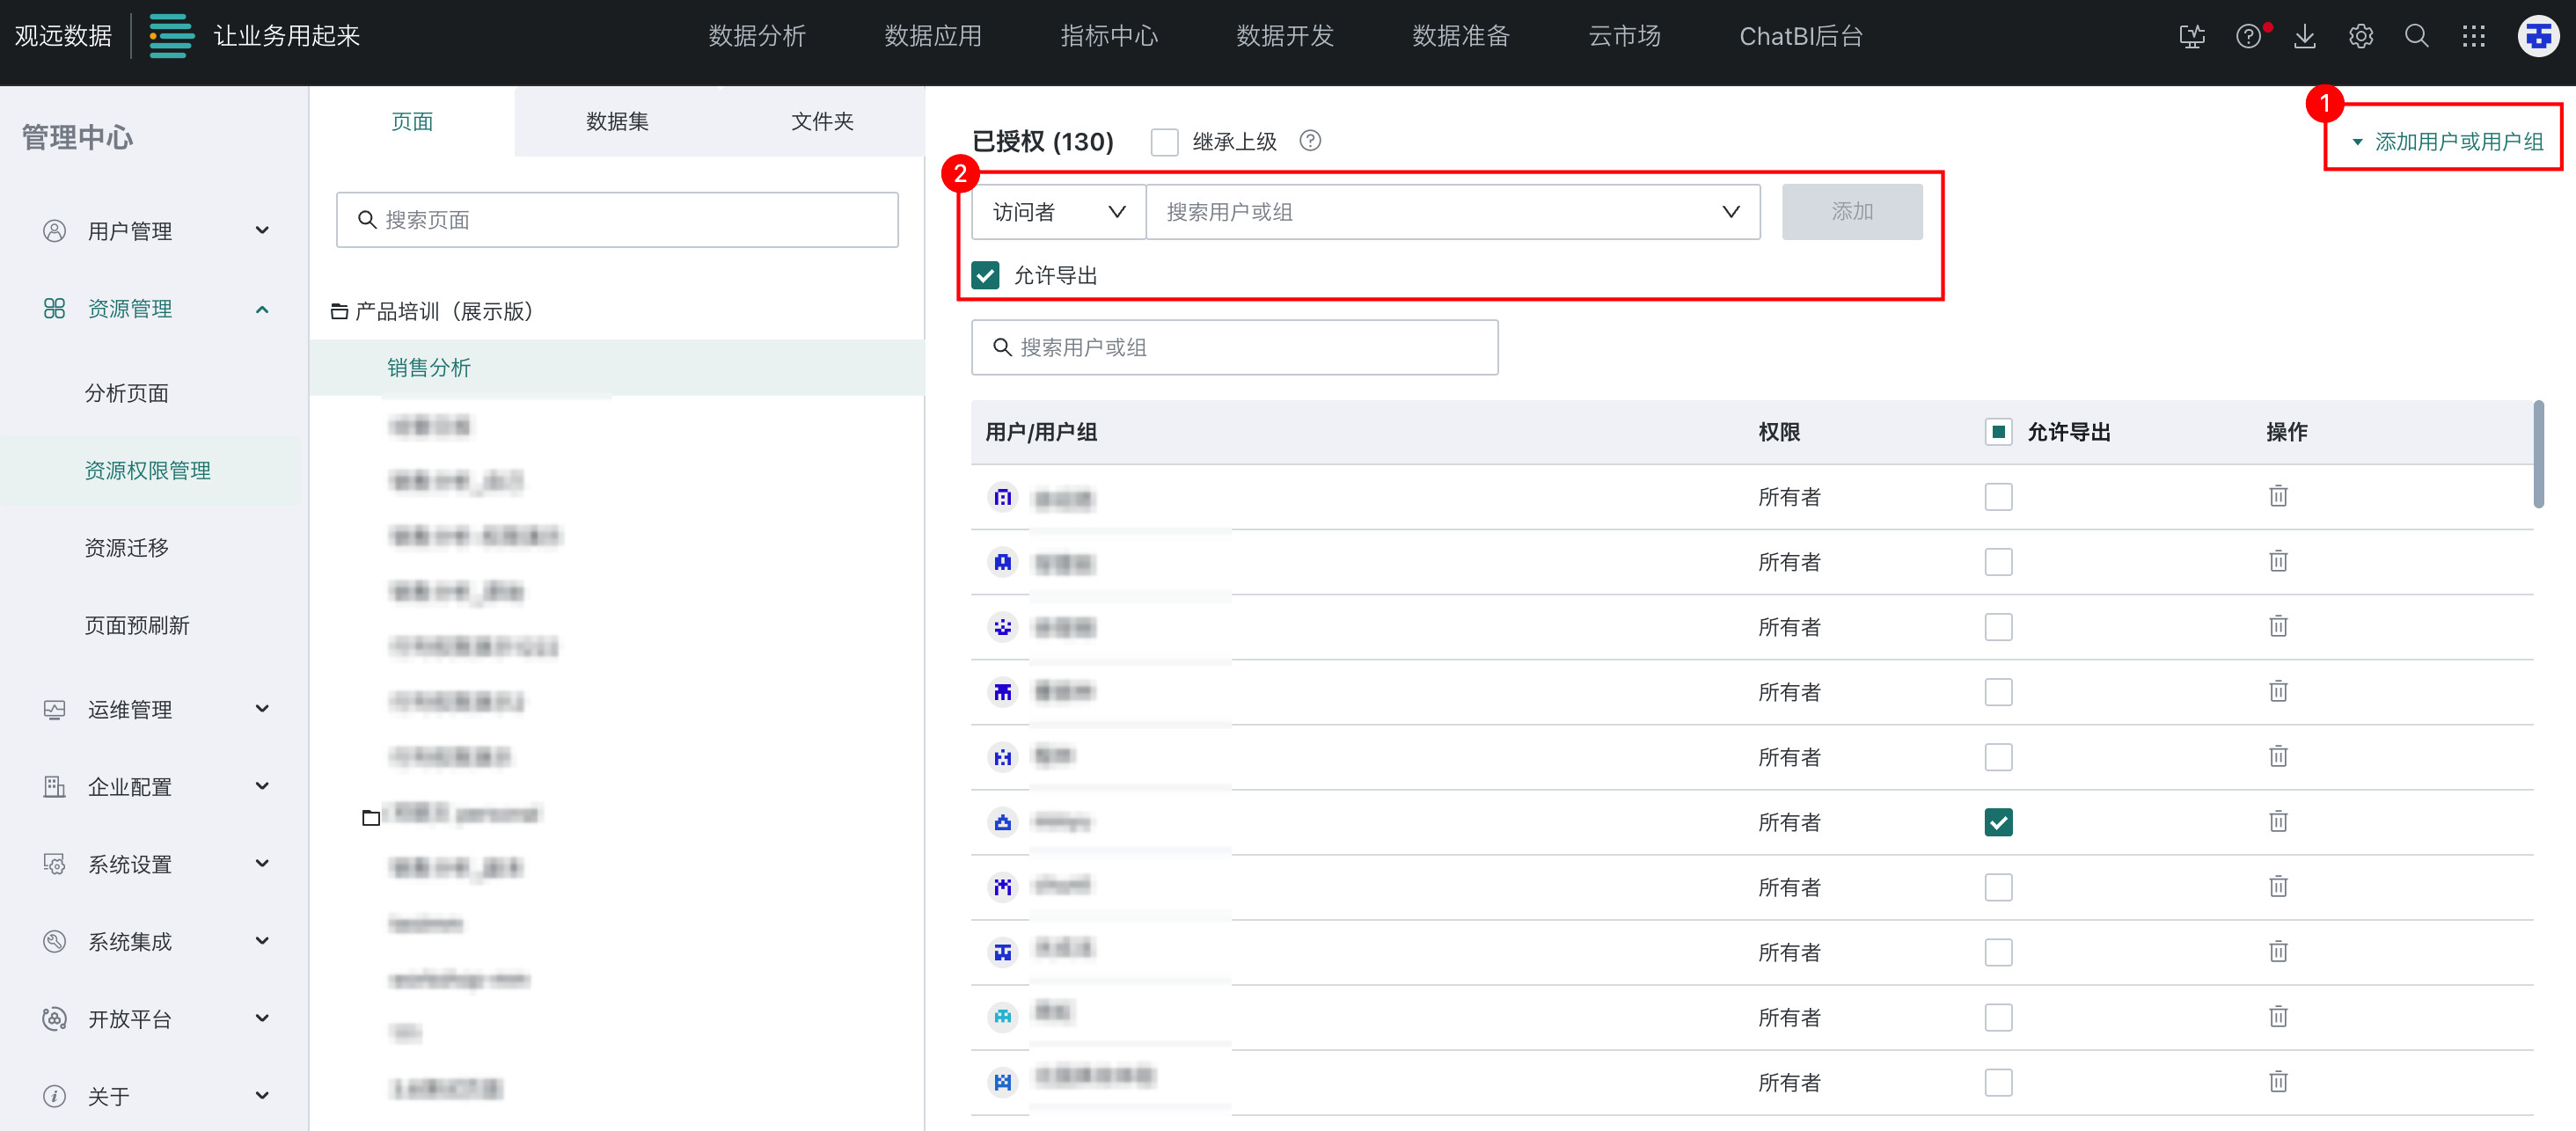Uncheck the 允许导出 checkbox below 访问者
This screenshot has height=1131, width=2576.
pyautogui.click(x=985, y=275)
